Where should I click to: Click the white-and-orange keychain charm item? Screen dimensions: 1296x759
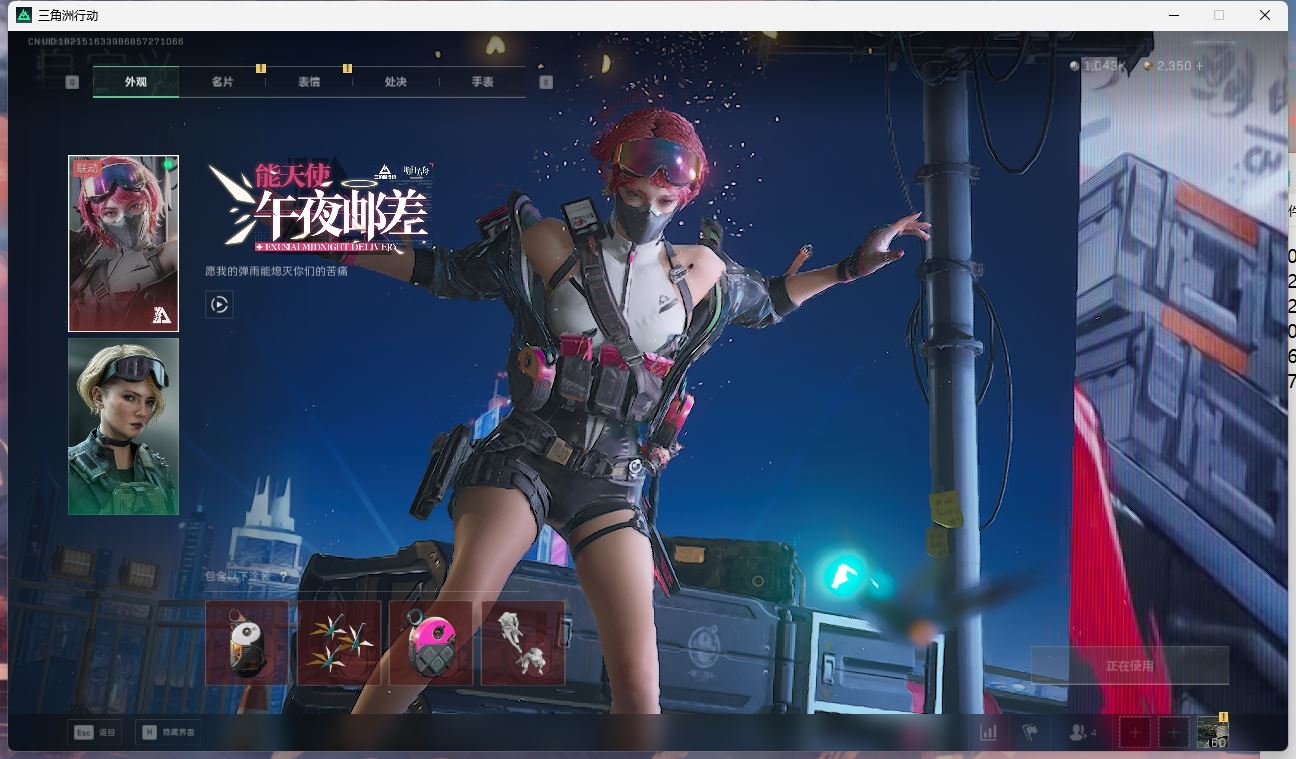[247, 643]
